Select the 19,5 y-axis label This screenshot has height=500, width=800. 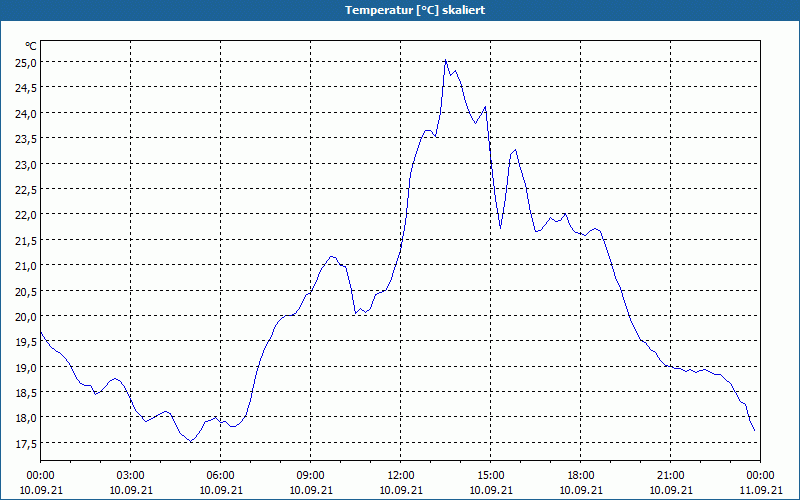pyautogui.click(x=27, y=342)
